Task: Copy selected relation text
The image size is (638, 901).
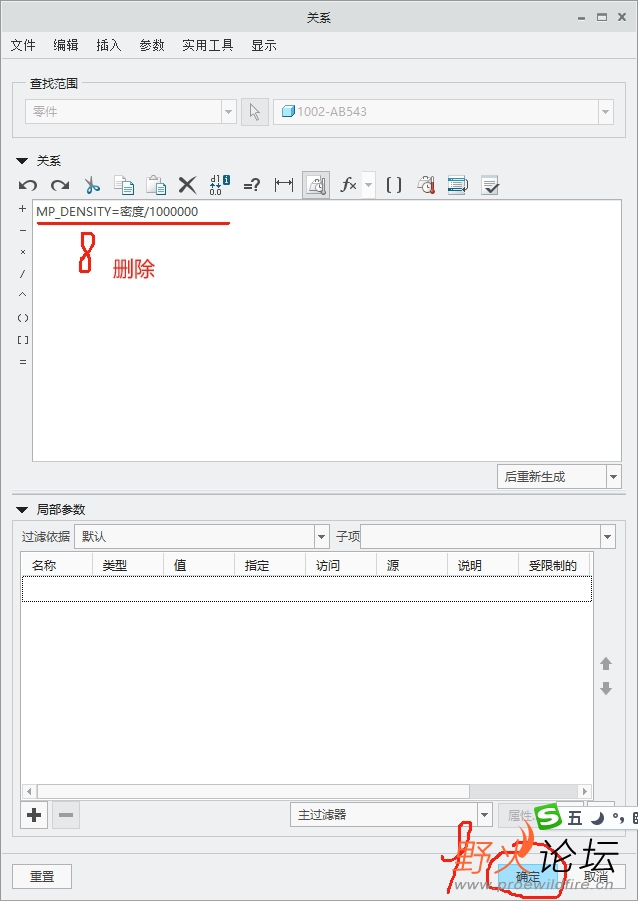Action: 124,185
